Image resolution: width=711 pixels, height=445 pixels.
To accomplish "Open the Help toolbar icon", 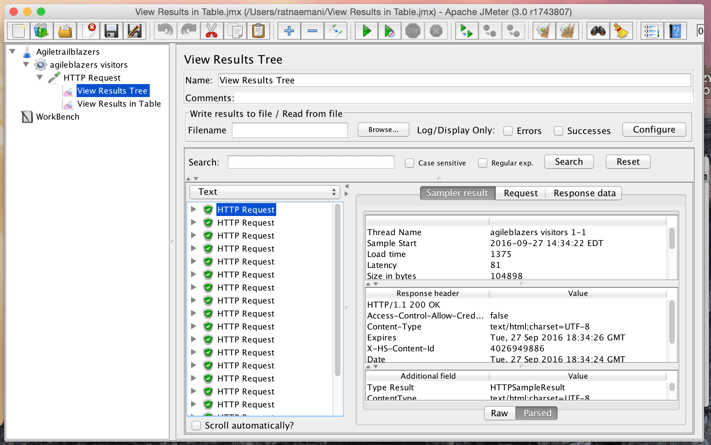I will [x=675, y=31].
